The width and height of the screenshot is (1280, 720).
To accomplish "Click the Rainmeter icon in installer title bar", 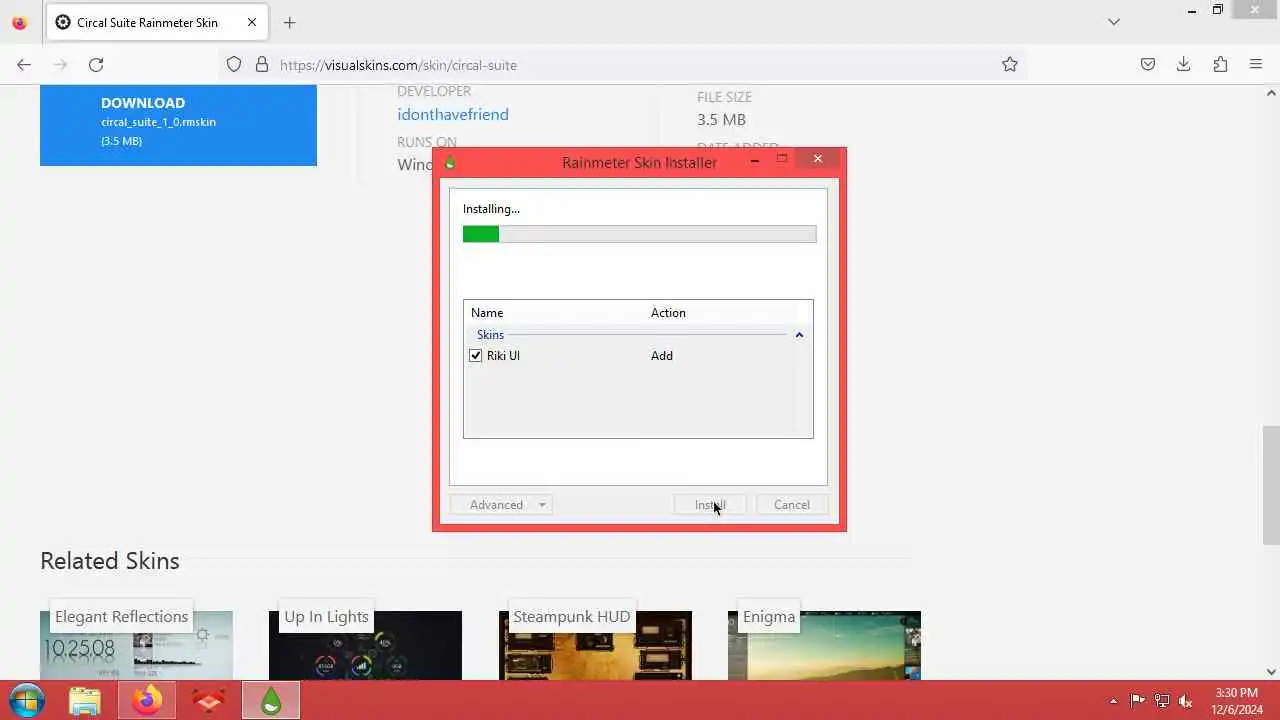I will coord(450,162).
